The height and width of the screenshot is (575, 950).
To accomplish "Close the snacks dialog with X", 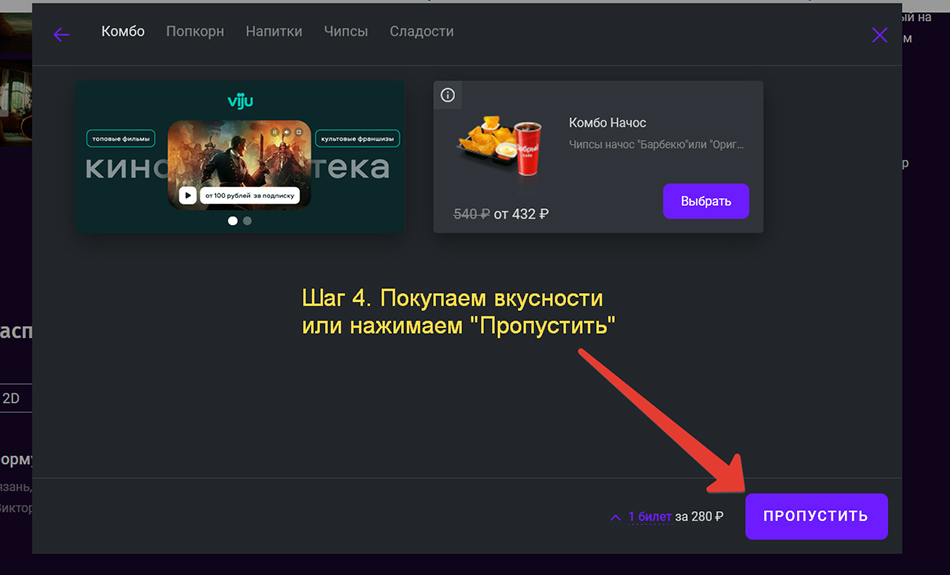I will (x=879, y=35).
